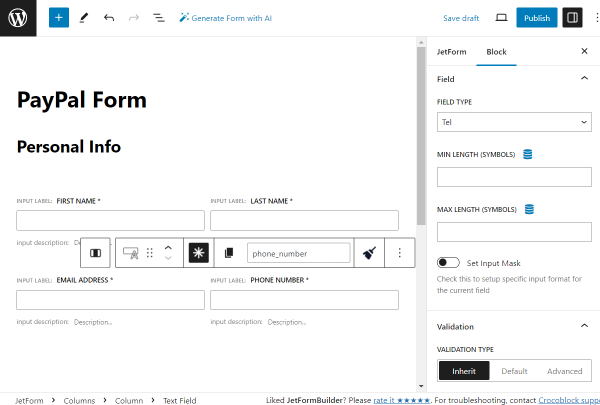600x405 pixels.
Task: Open the top bar Options menu
Action: (596, 18)
